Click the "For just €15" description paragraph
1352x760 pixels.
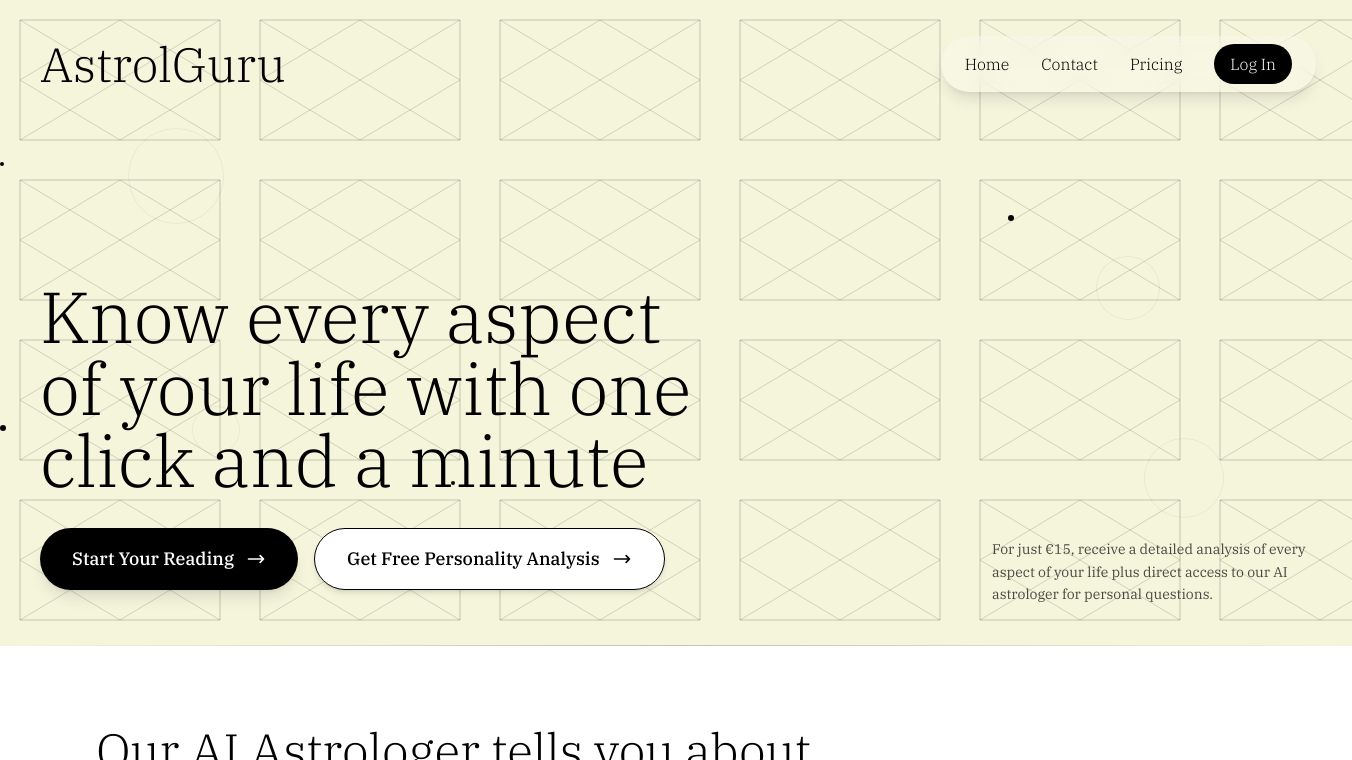pyautogui.click(x=1149, y=571)
